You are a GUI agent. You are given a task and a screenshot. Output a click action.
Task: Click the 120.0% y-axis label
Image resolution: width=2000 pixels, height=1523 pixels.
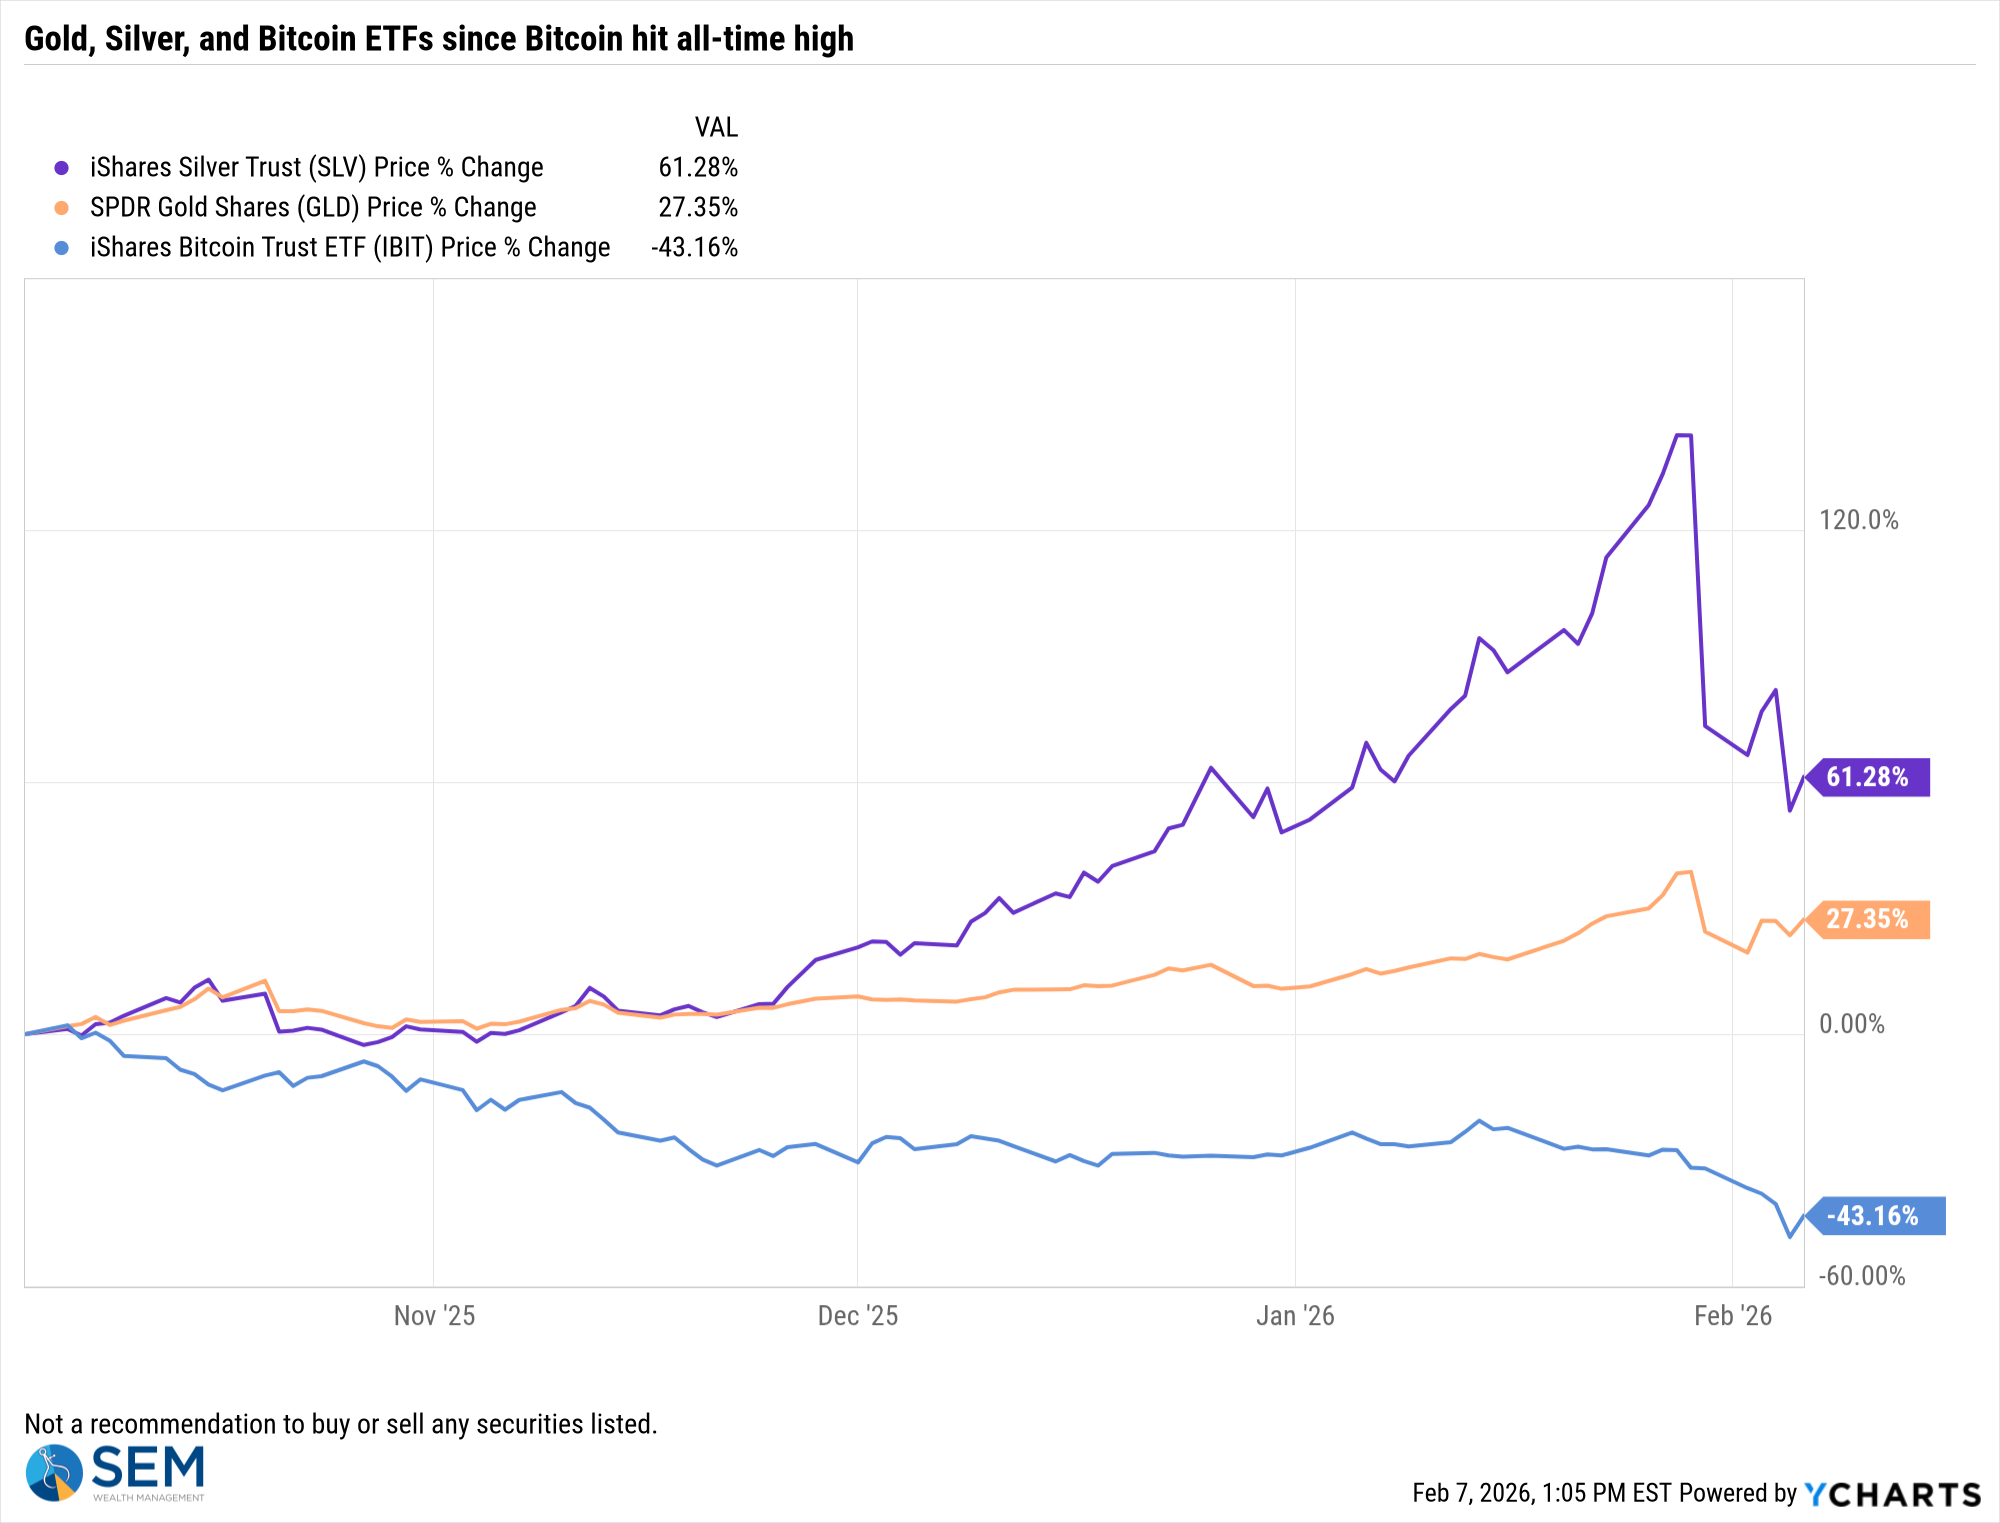pos(1858,520)
